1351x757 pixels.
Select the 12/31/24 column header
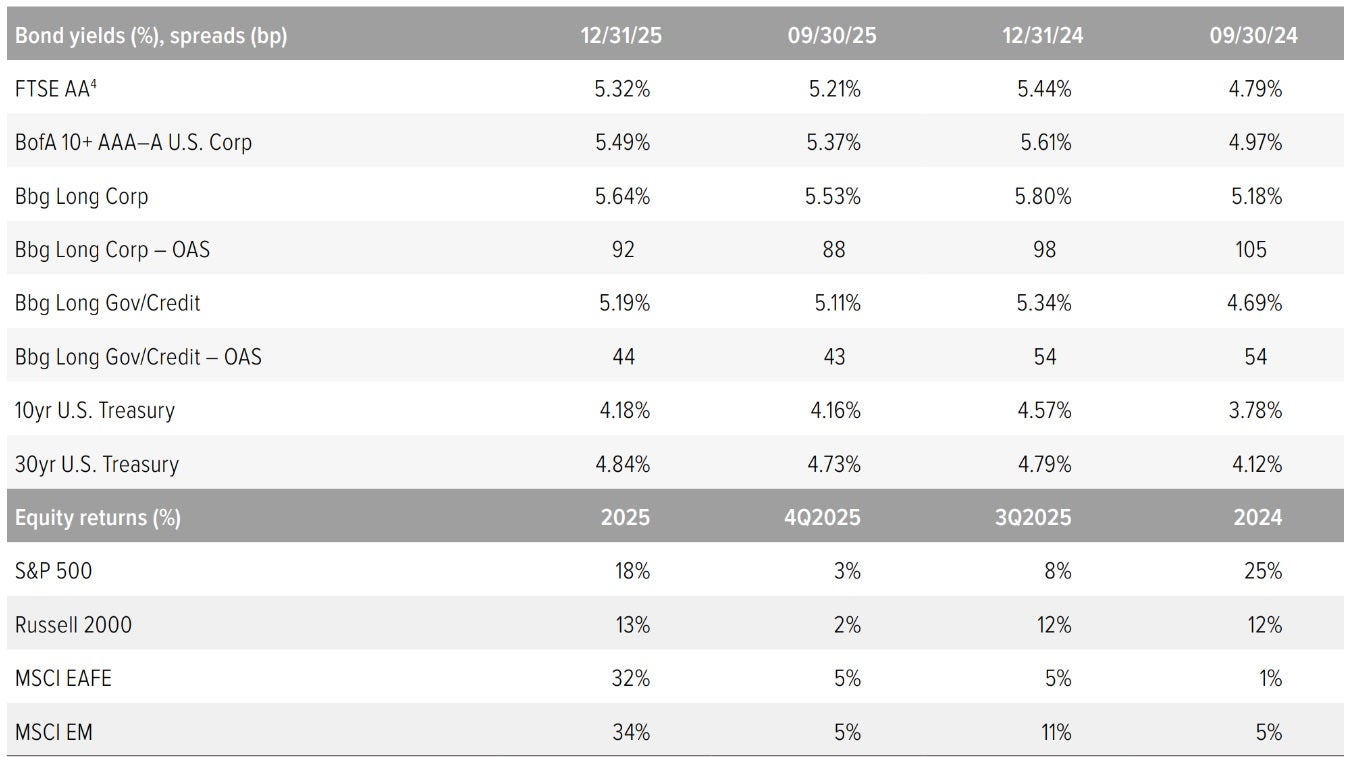tap(1044, 35)
